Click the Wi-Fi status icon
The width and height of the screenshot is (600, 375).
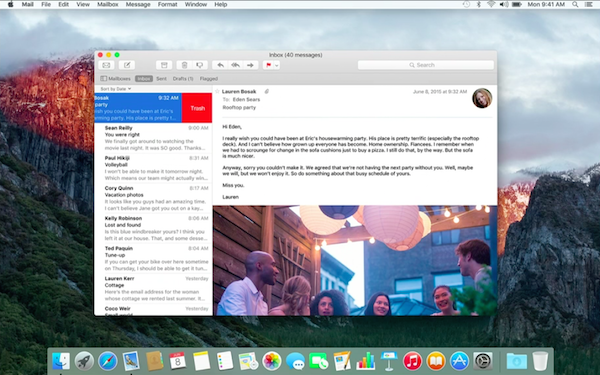(491, 5)
